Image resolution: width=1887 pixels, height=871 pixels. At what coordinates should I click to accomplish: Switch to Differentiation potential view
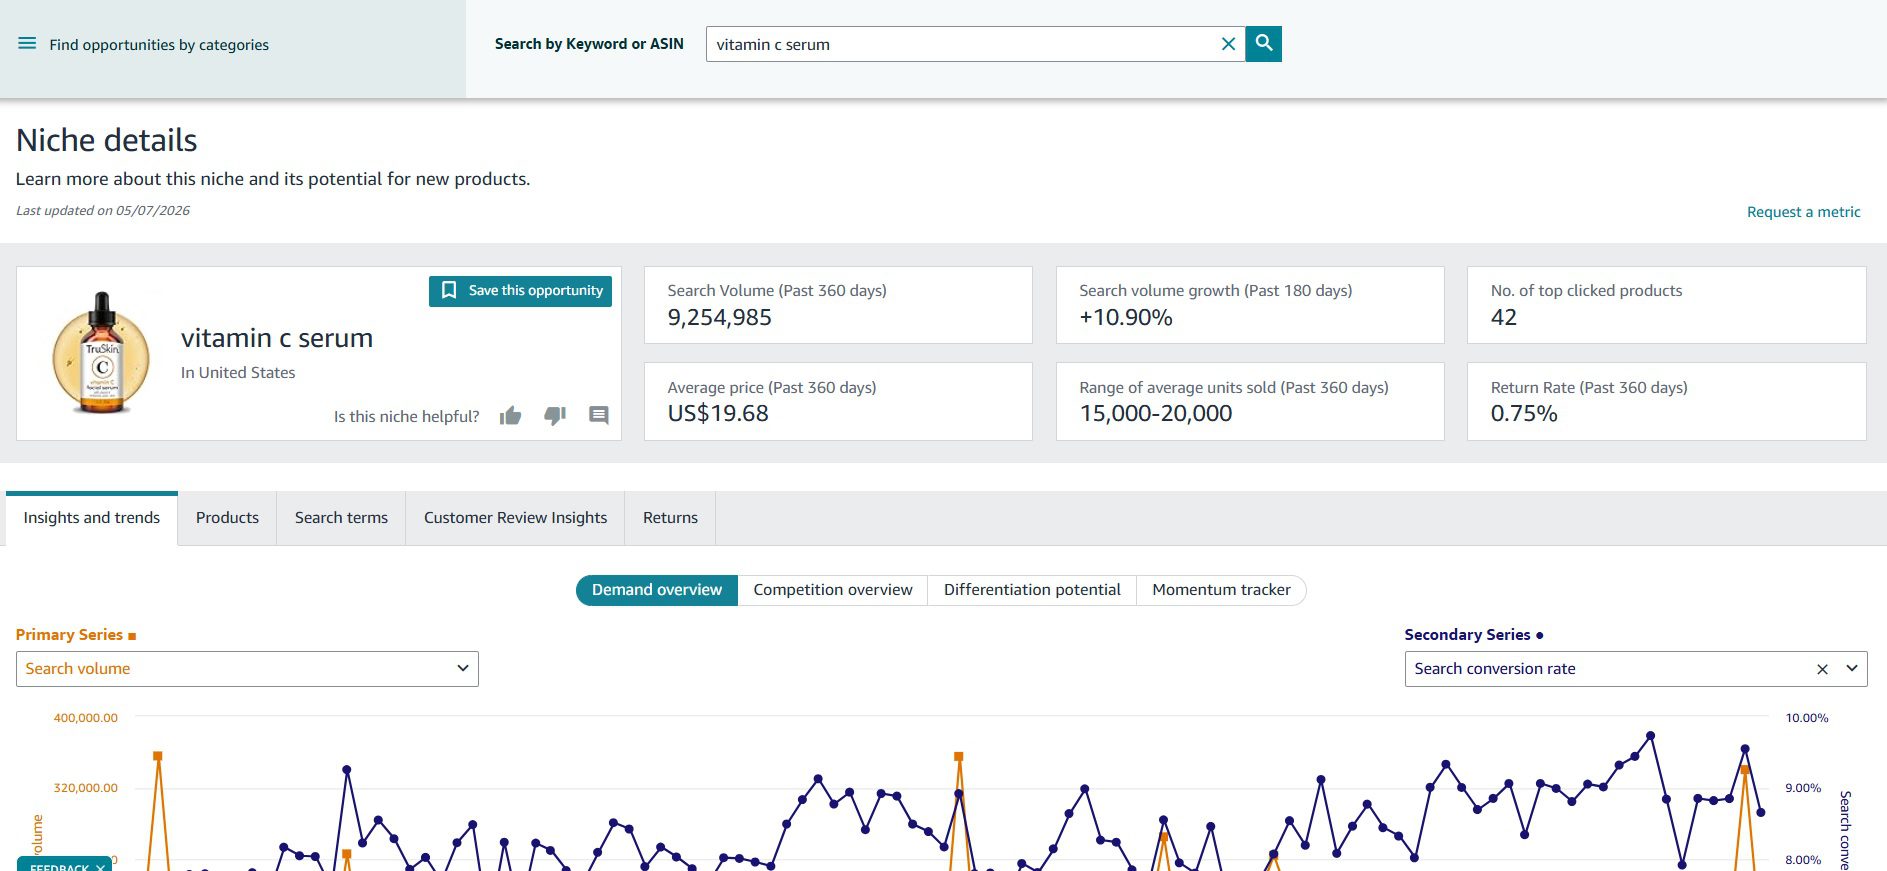(1032, 590)
